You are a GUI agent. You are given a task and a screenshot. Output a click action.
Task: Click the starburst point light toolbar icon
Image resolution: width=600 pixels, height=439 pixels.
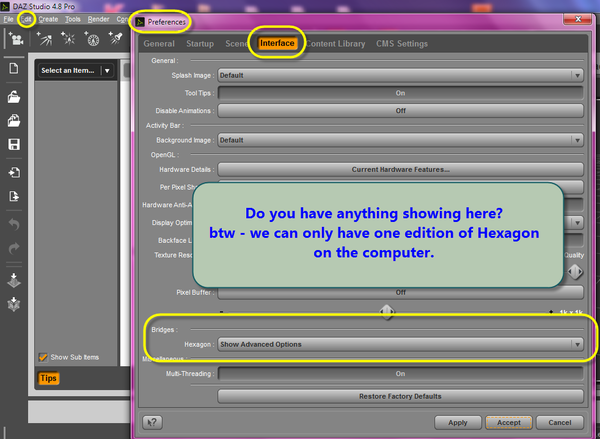click(x=68, y=39)
